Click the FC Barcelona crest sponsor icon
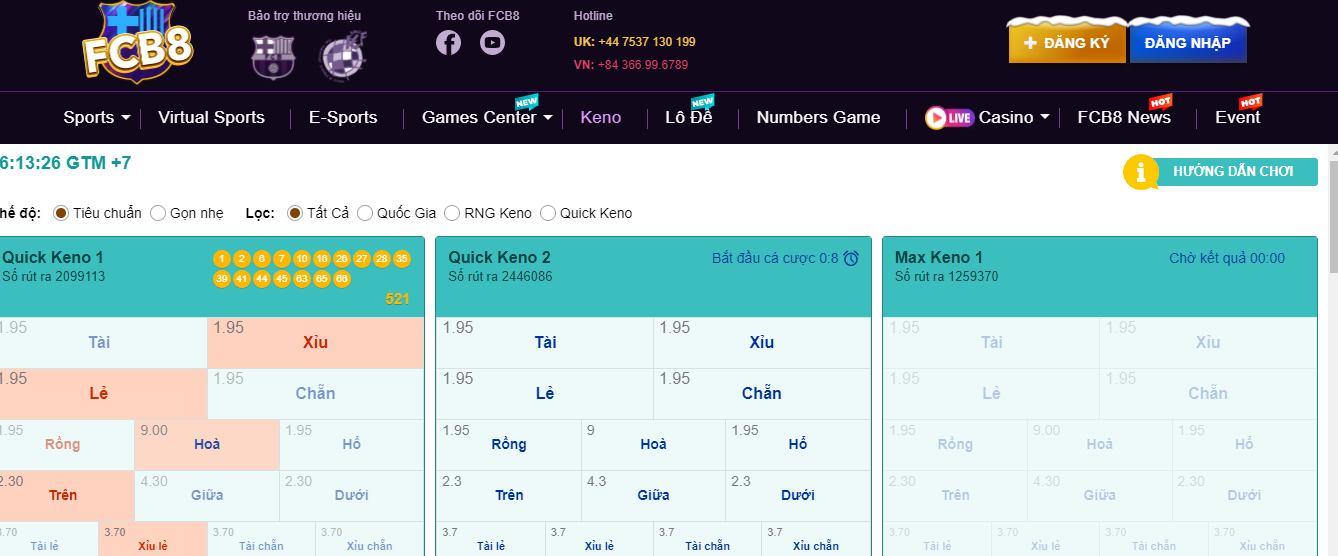 pos(273,55)
